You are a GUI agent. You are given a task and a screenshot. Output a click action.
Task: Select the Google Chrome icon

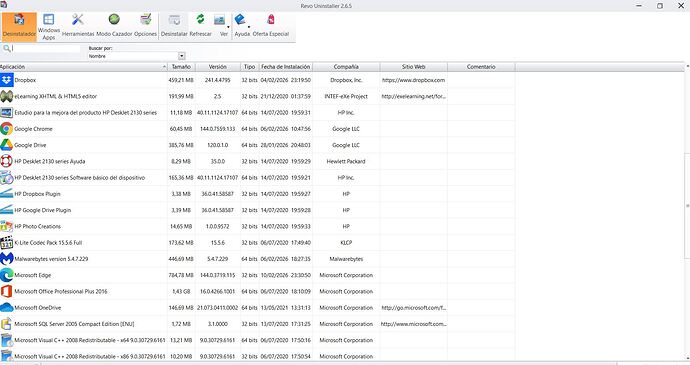pyautogui.click(x=7, y=129)
